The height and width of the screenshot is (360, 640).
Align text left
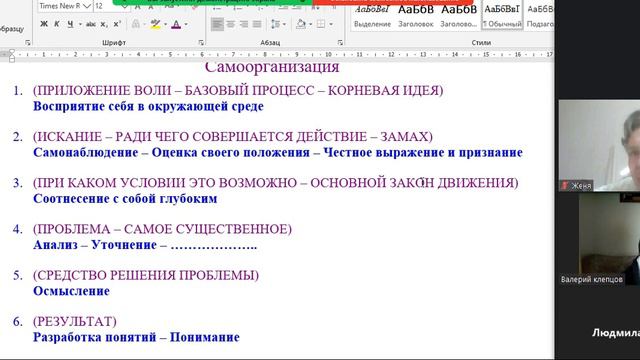217,24
